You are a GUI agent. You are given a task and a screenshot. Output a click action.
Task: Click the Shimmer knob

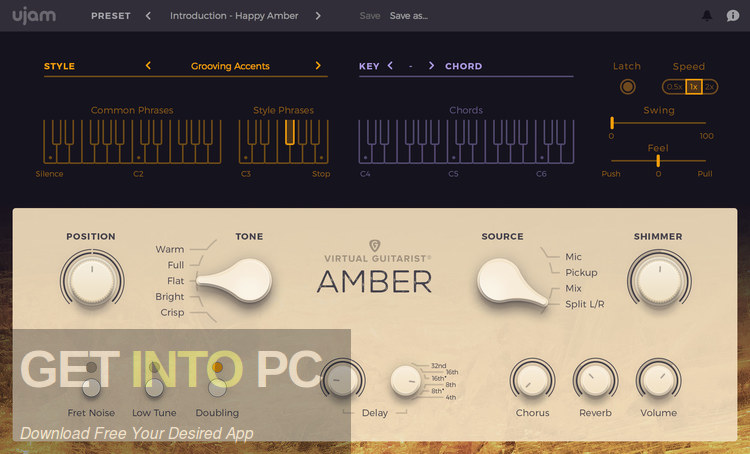click(659, 279)
